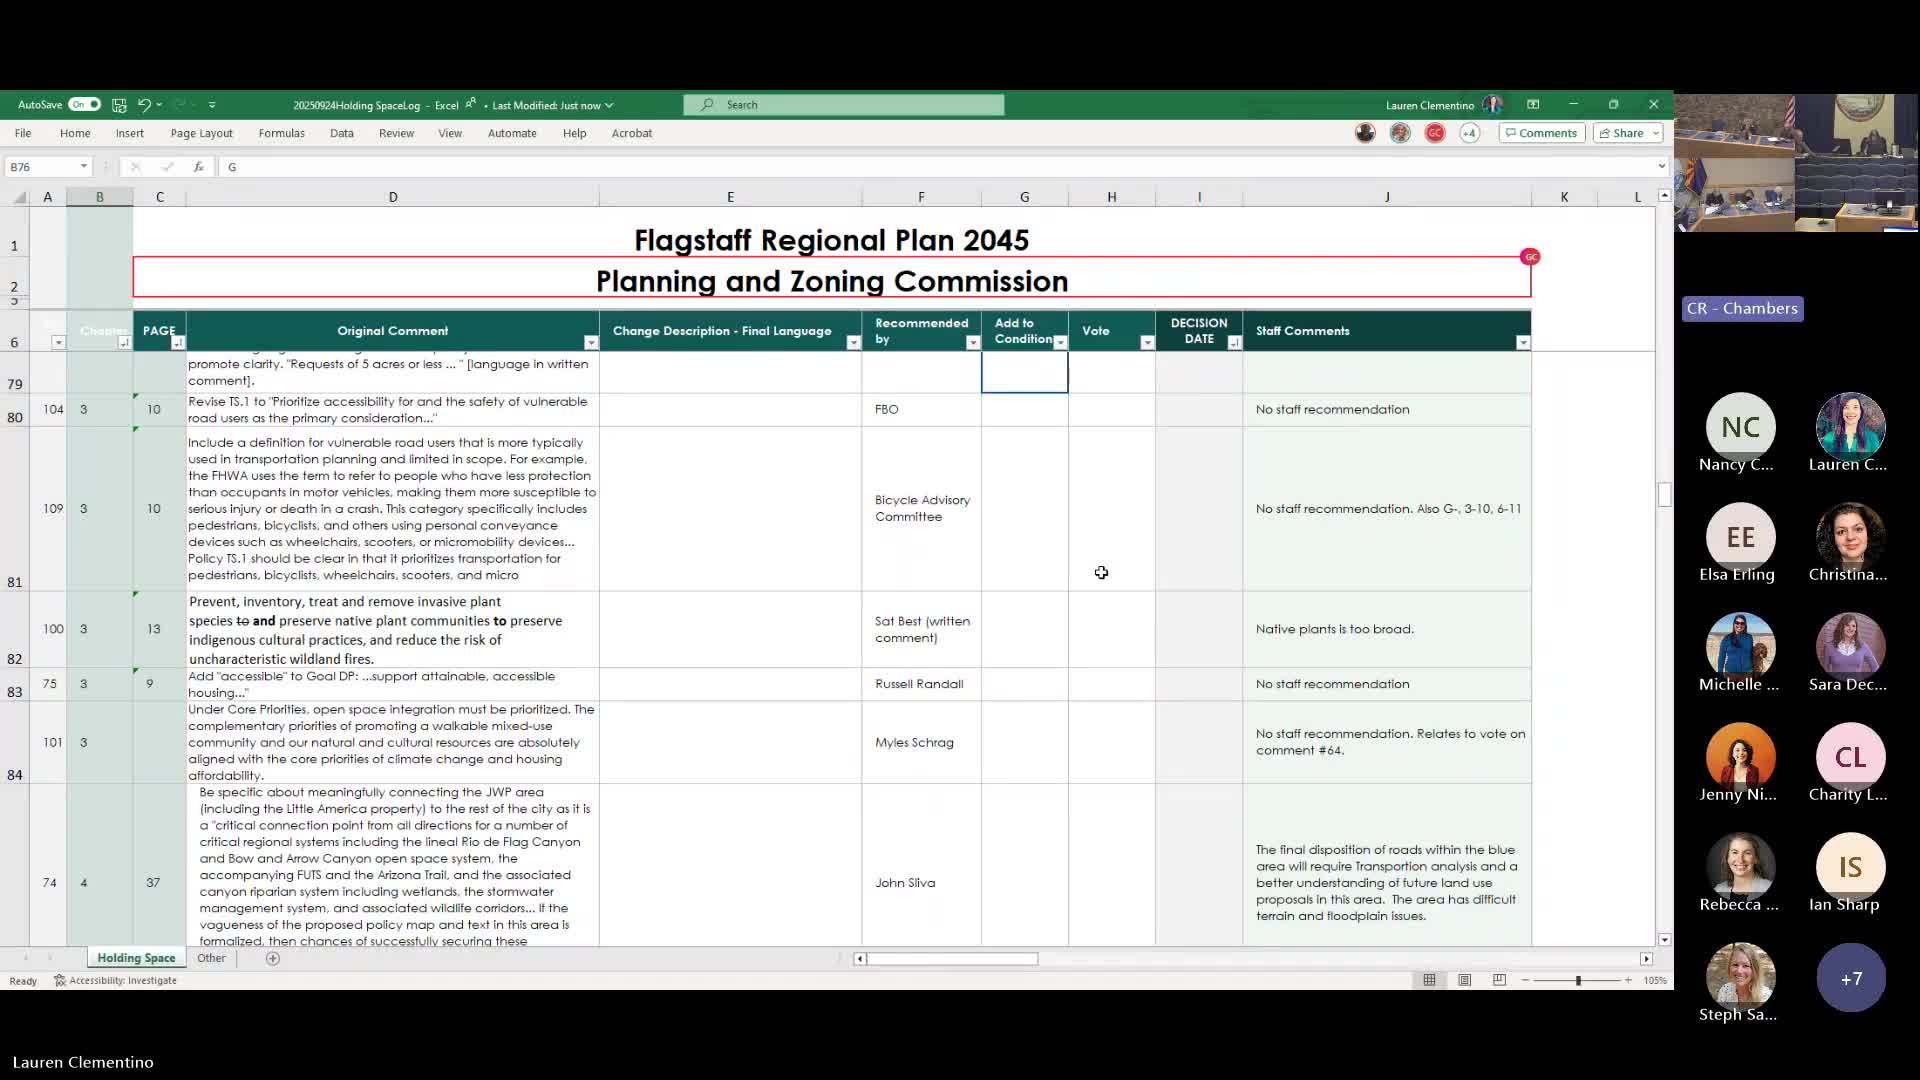Switch to Page Layout view icon

tap(1464, 980)
